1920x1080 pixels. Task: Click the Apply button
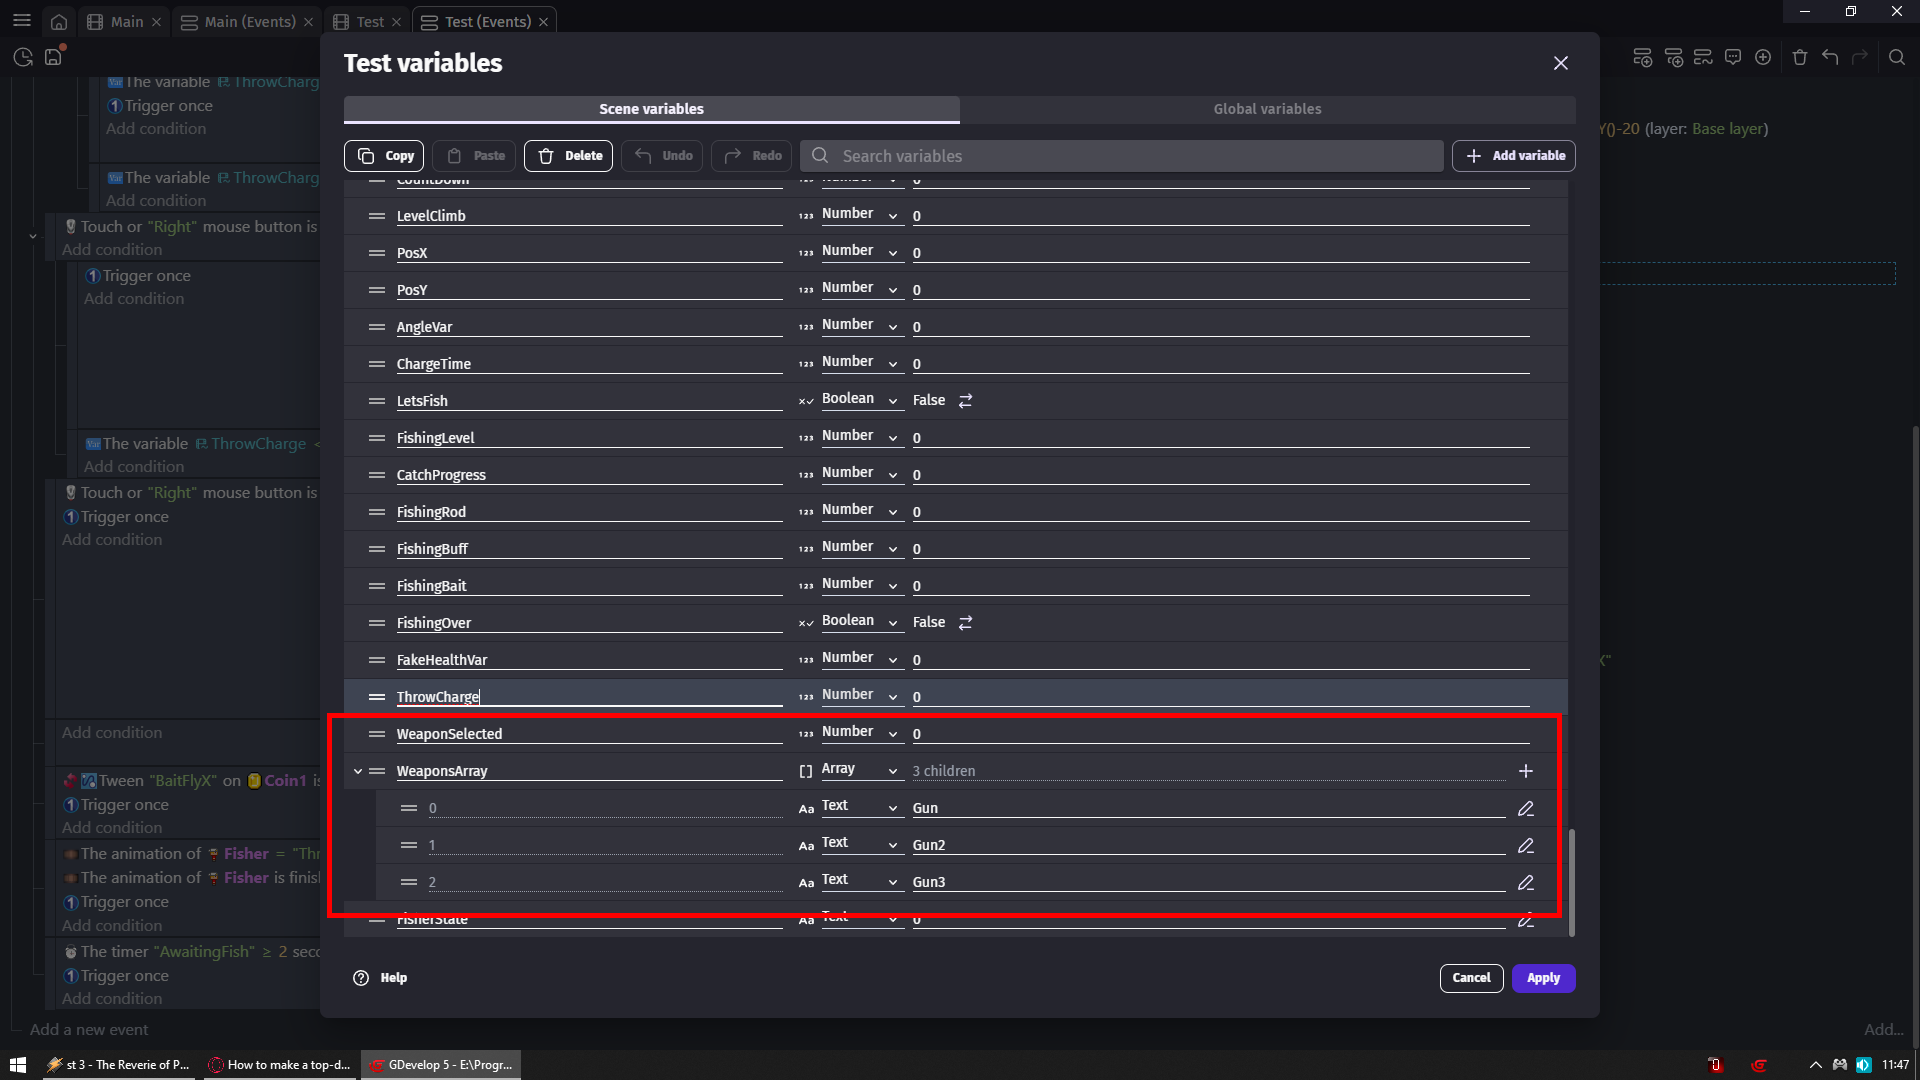(x=1542, y=978)
